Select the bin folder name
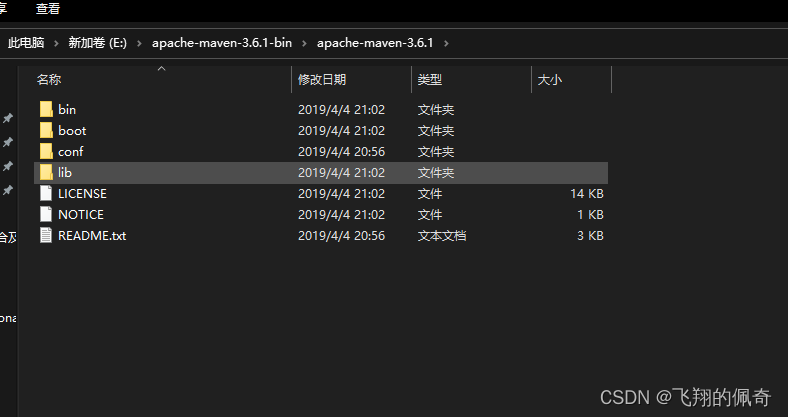 pos(67,109)
